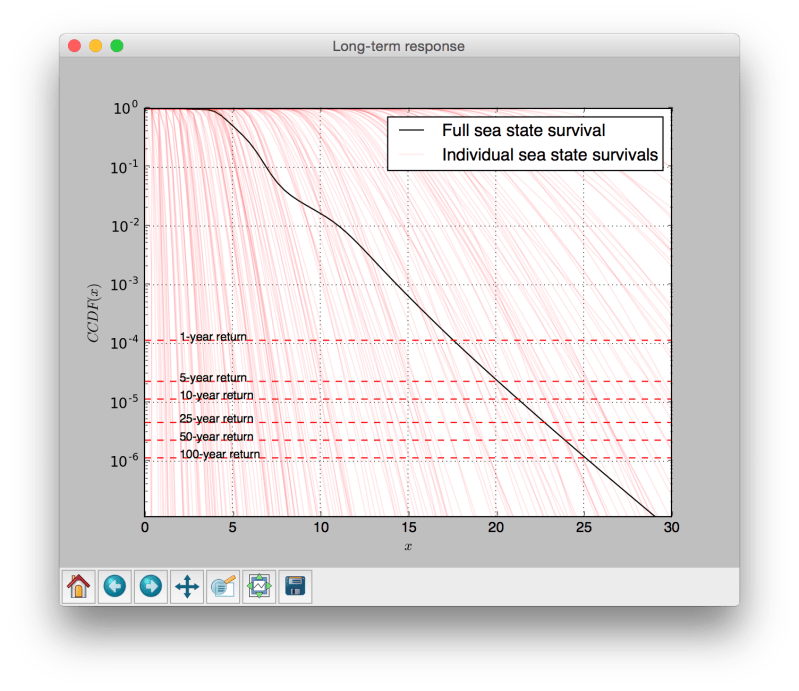Reset the plot with the Home icon
The height and width of the screenshot is (691, 799).
point(78,587)
